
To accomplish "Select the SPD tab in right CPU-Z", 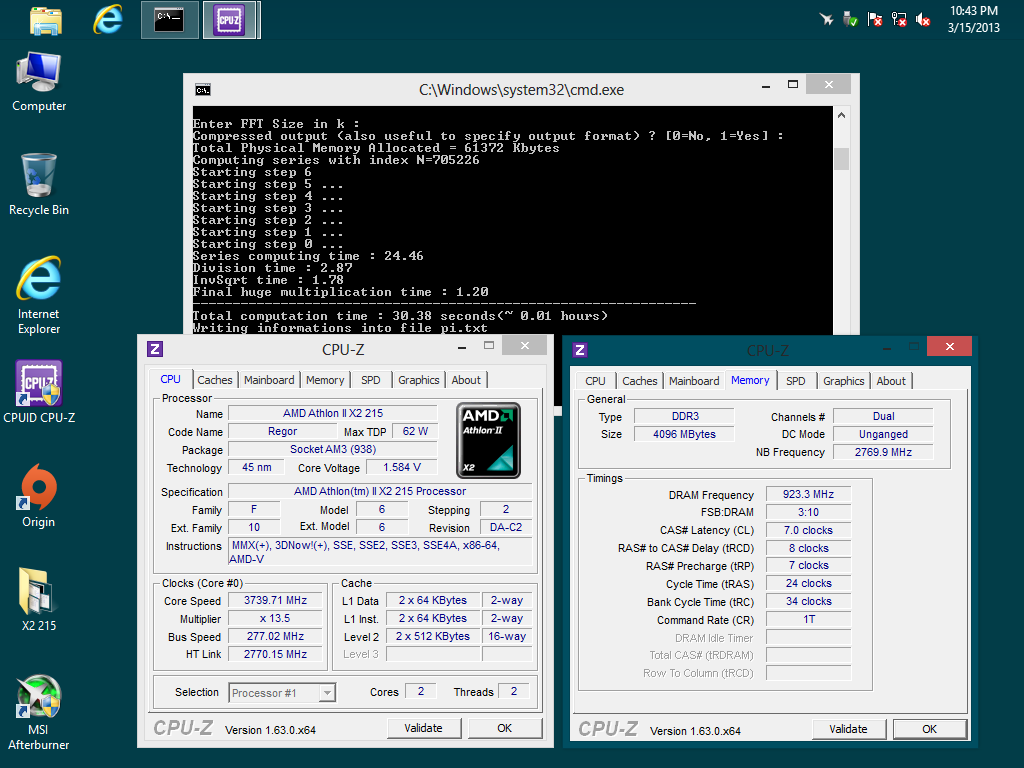I will 795,381.
